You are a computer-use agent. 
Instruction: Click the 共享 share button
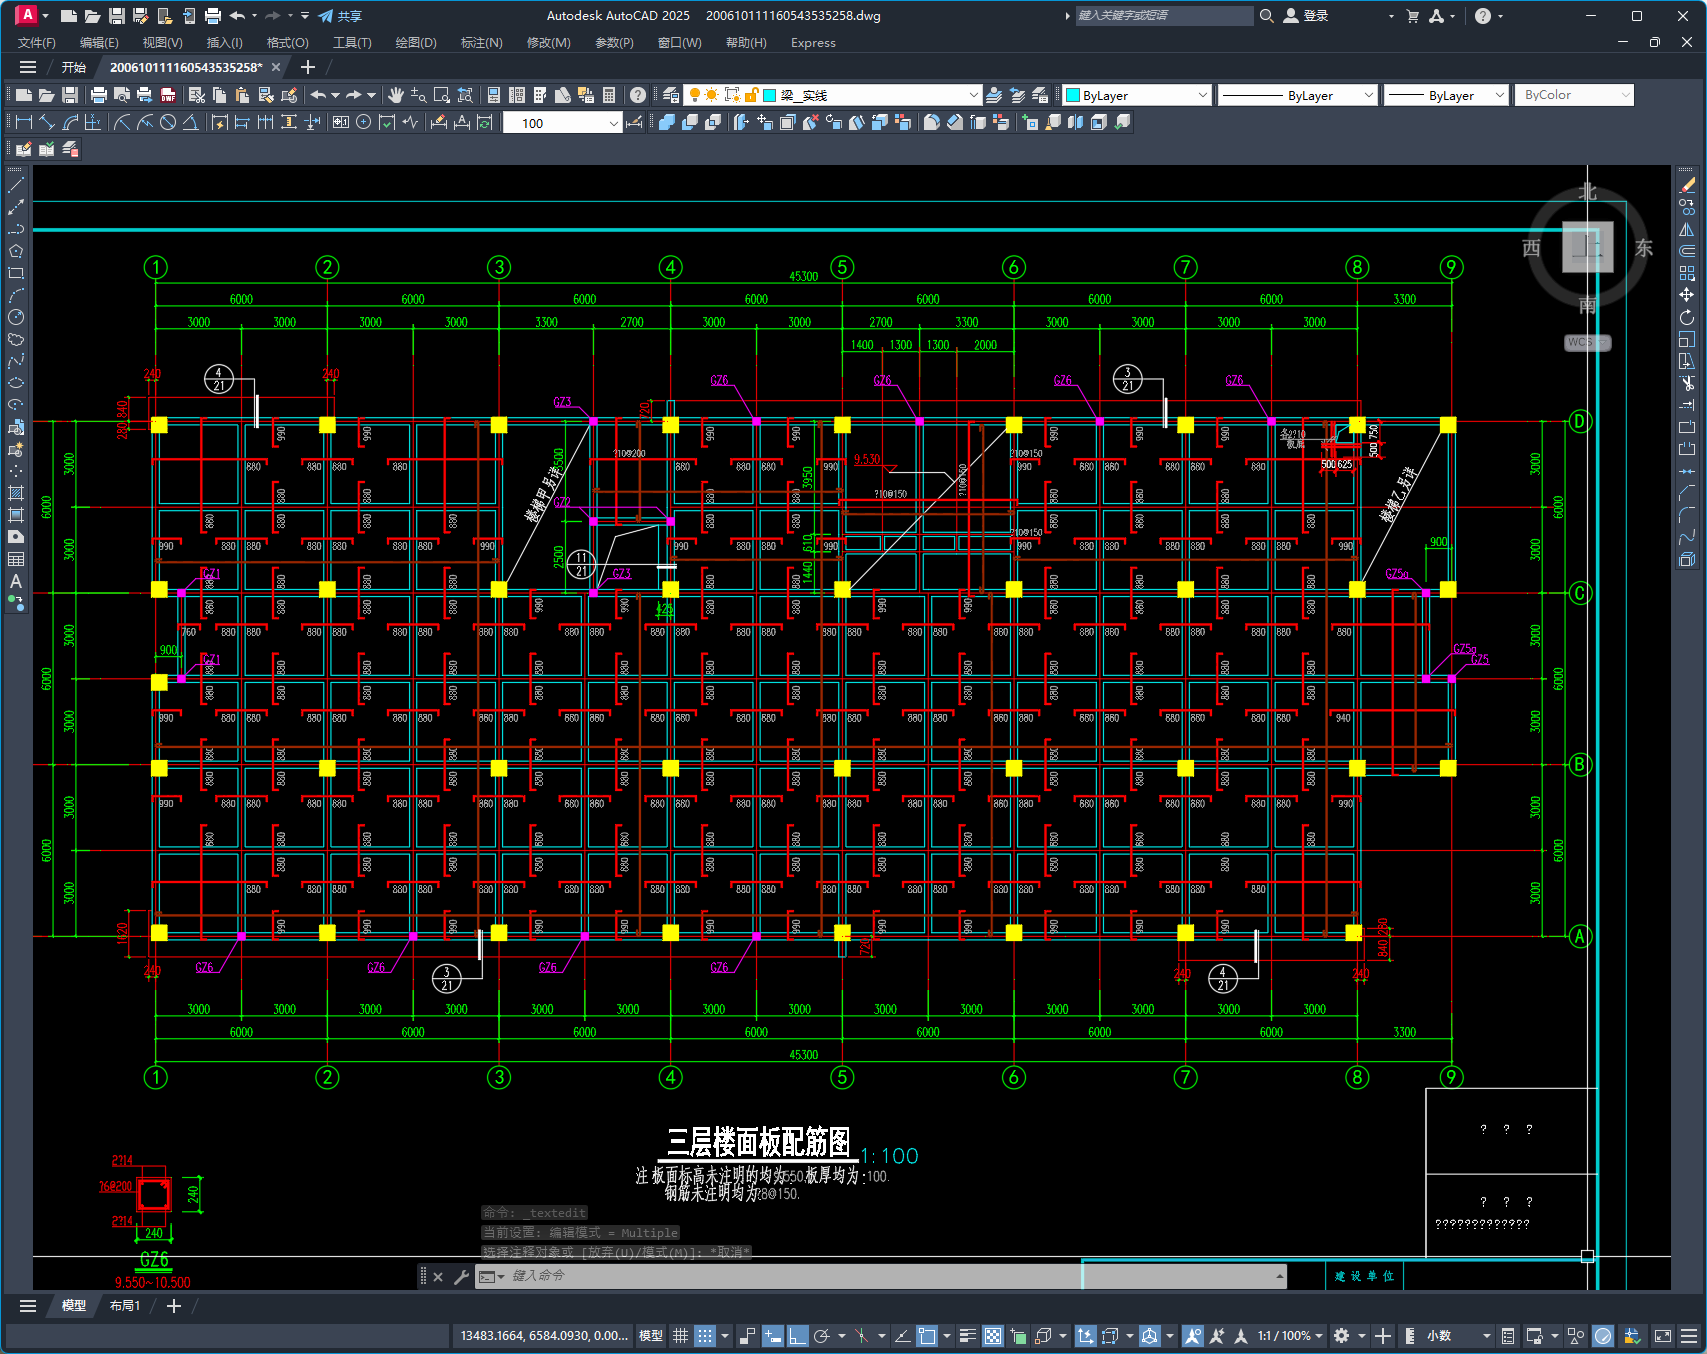[340, 16]
